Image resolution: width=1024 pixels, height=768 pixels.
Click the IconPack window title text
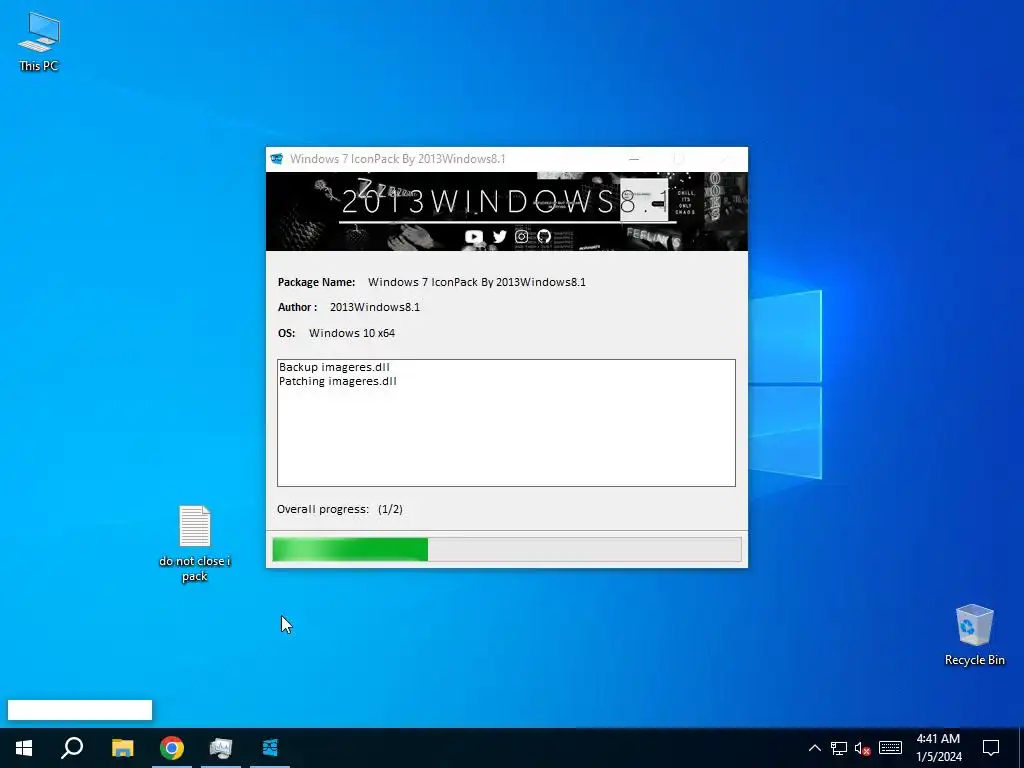pos(398,159)
